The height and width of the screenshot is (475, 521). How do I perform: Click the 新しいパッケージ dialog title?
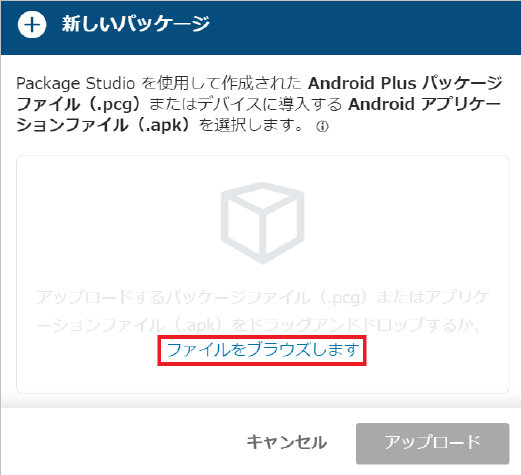136,24
